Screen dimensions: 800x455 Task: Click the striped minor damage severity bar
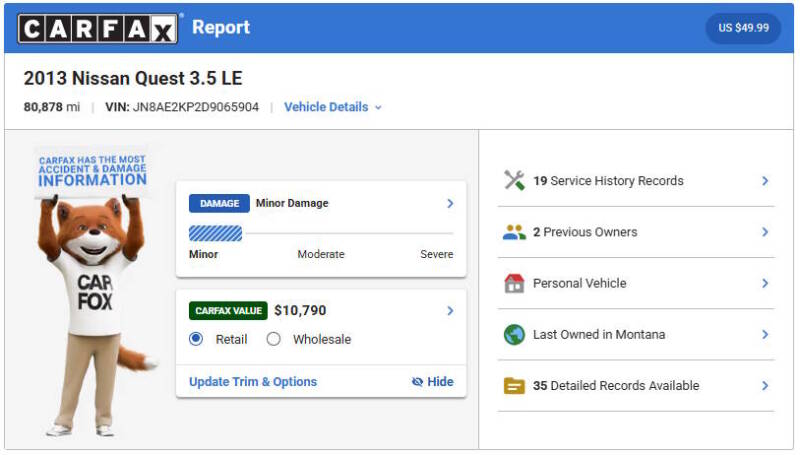pyautogui.click(x=215, y=233)
